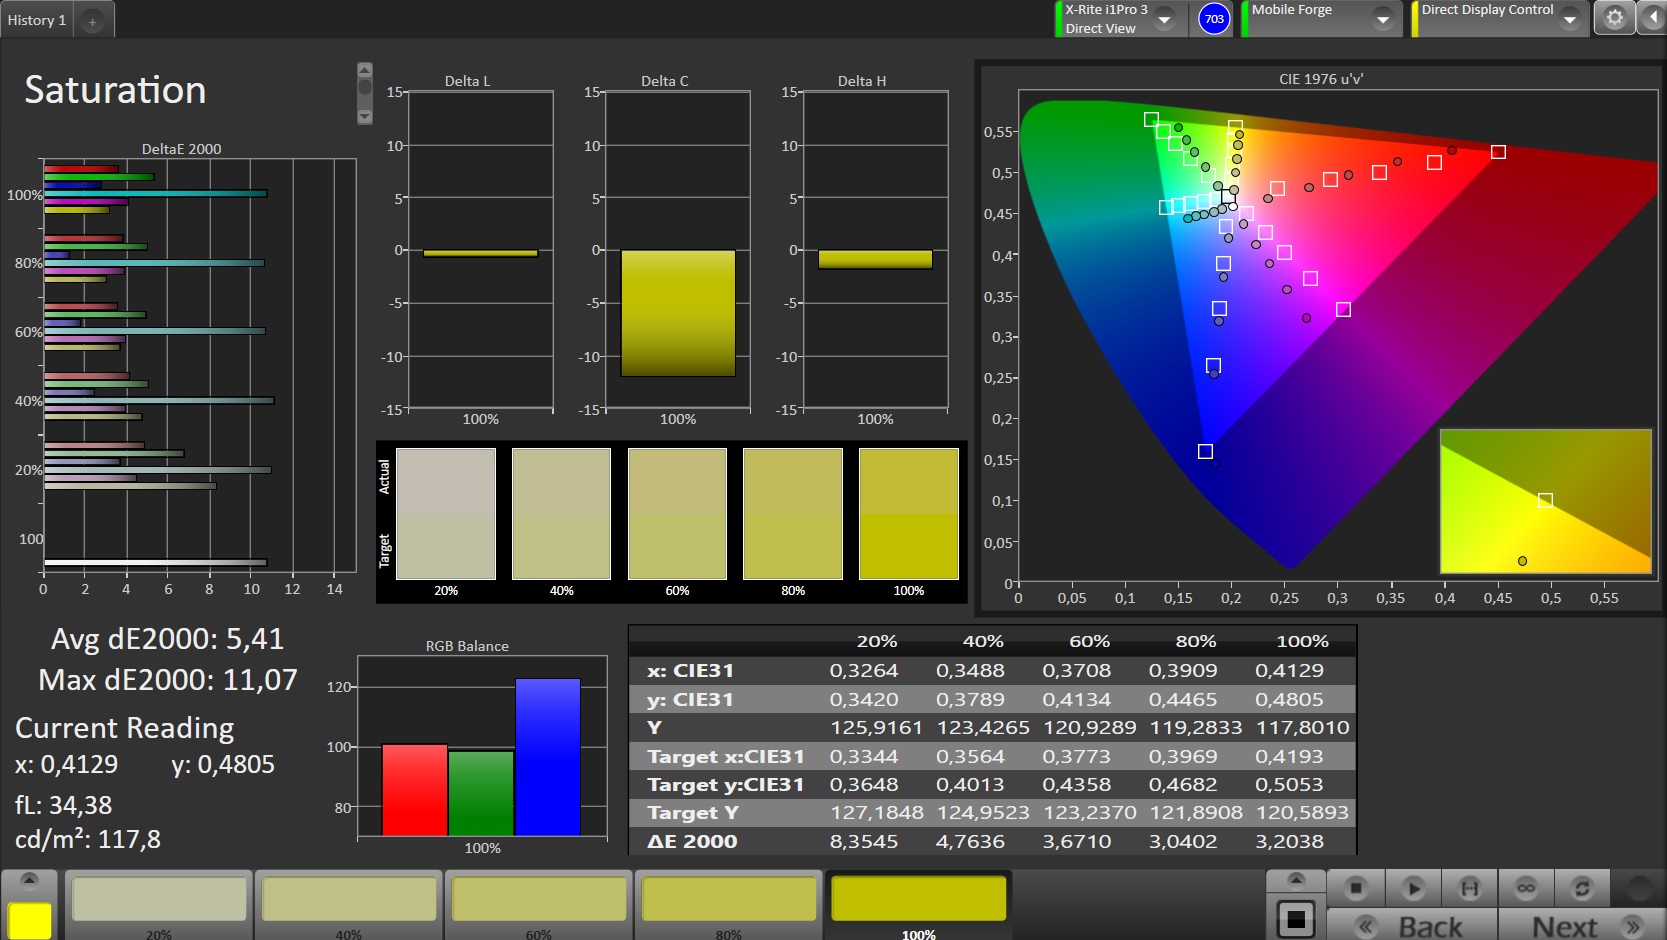1667x940 pixels.
Task: Click the 100% column header in data table
Action: point(1302,641)
